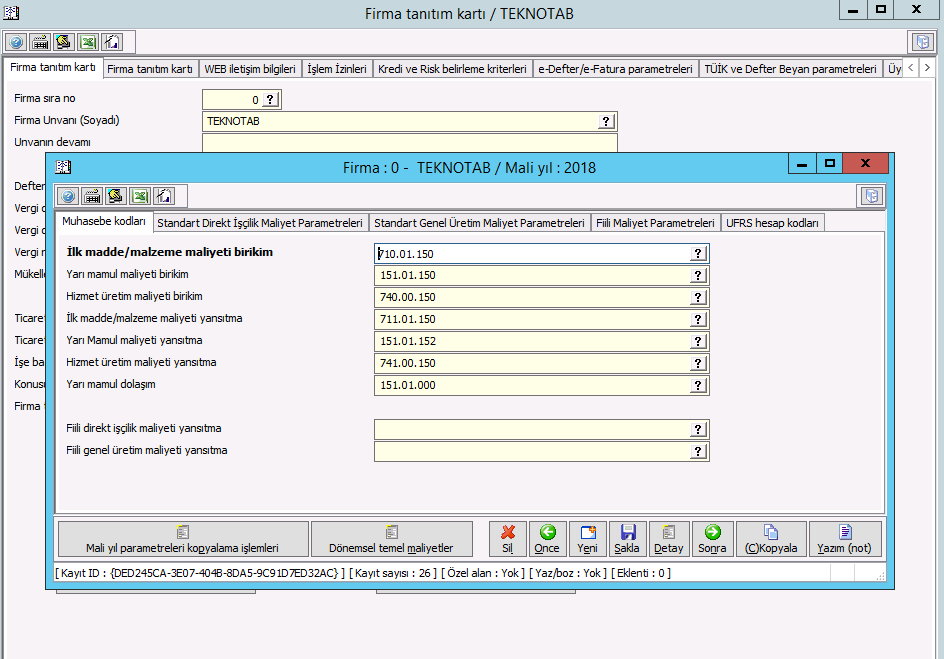Switch to Fiili Maliyet Parametreleri tab
This screenshot has height=659, width=944.
pyautogui.click(x=655, y=223)
